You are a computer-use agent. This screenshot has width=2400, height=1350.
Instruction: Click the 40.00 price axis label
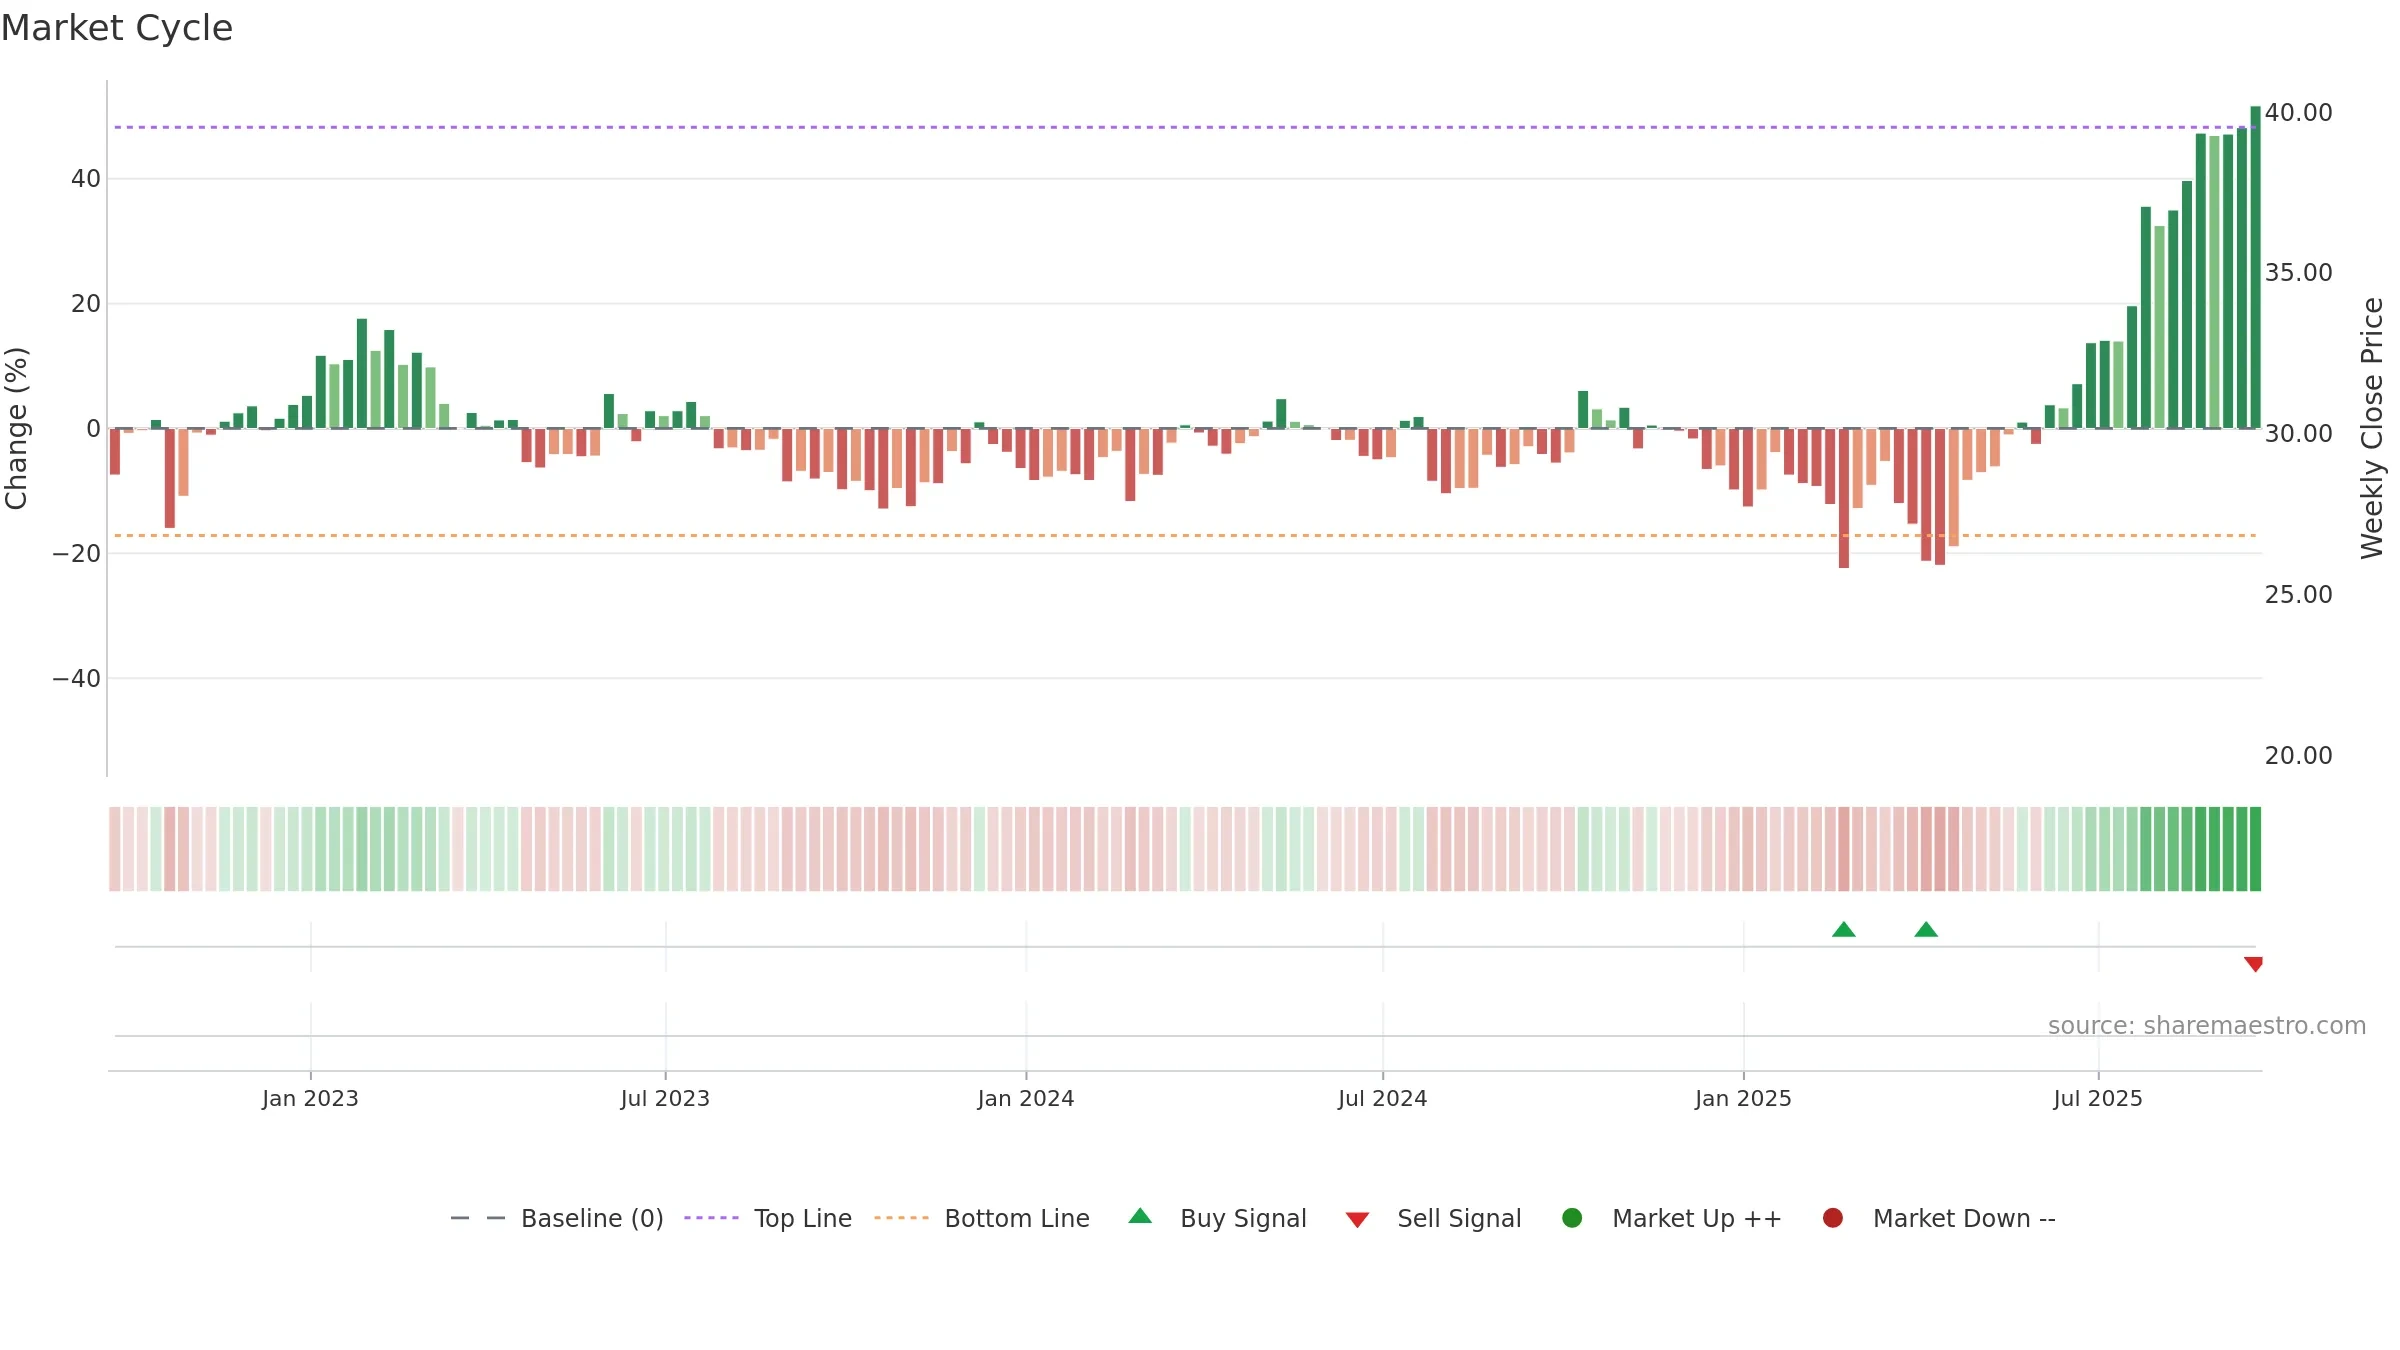[x=2298, y=112]
